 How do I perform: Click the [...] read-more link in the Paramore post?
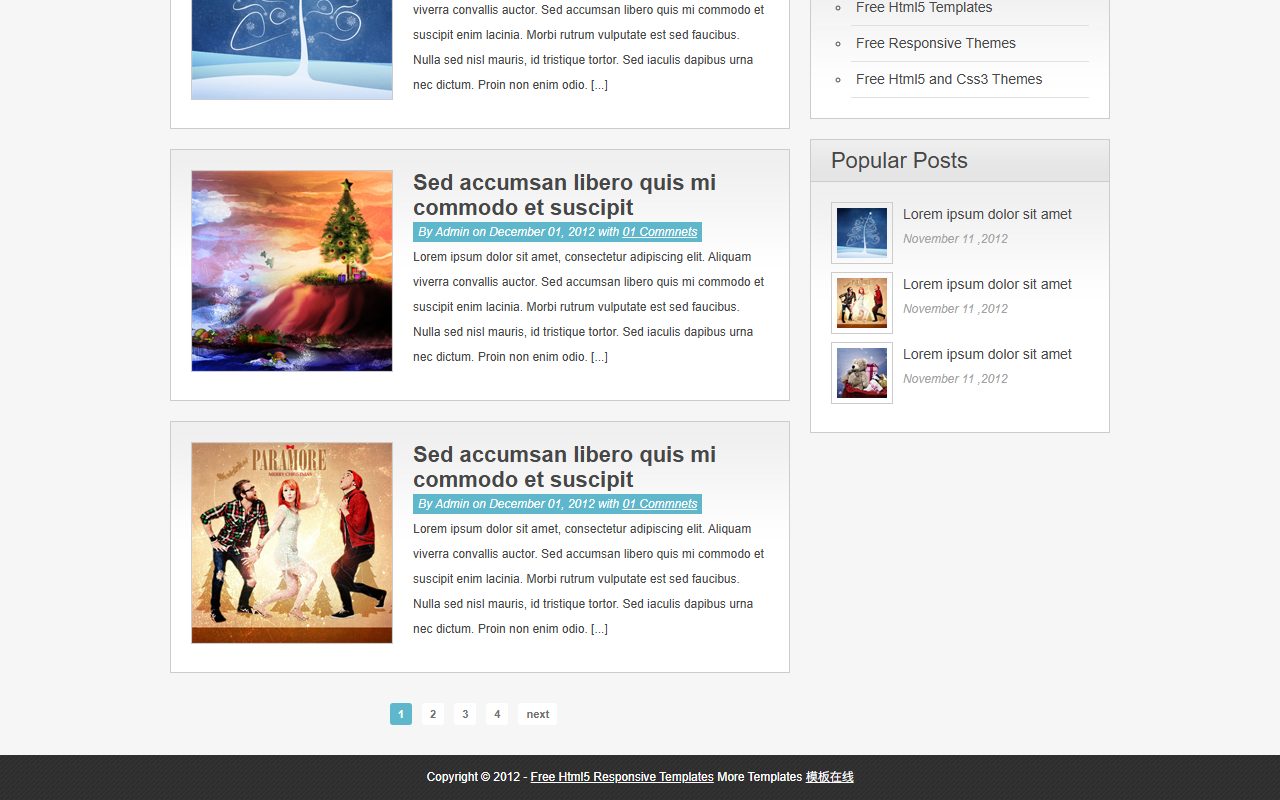pyautogui.click(x=599, y=629)
